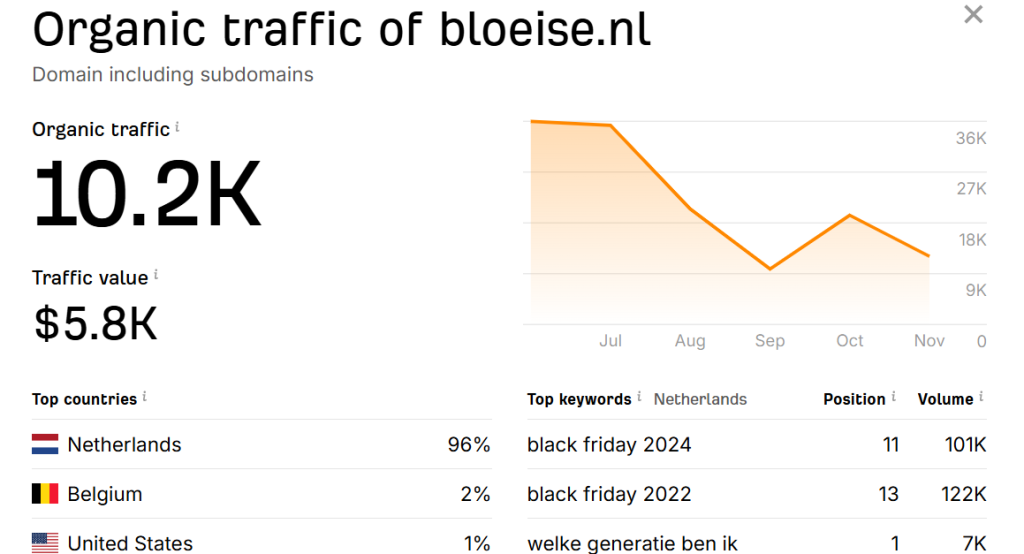Open keyword "black friday 2024"
Viewport: 1024px width, 554px height.
click(609, 445)
